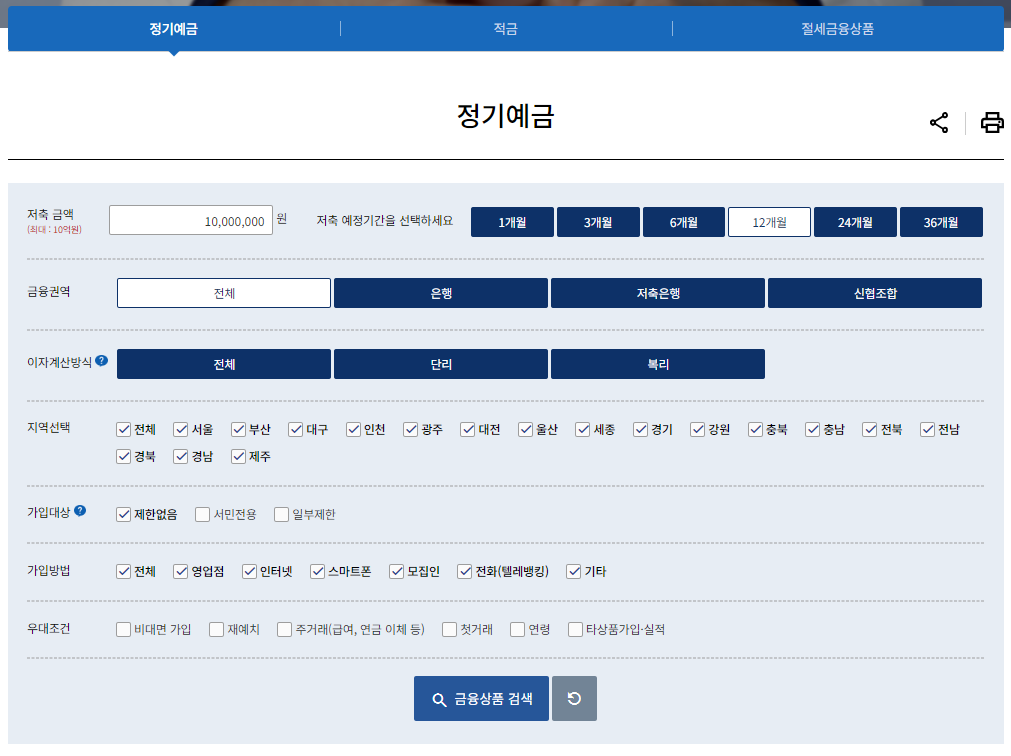1011x756 pixels.
Task: Uncheck the 영업점 checkbox
Action: [181, 572]
